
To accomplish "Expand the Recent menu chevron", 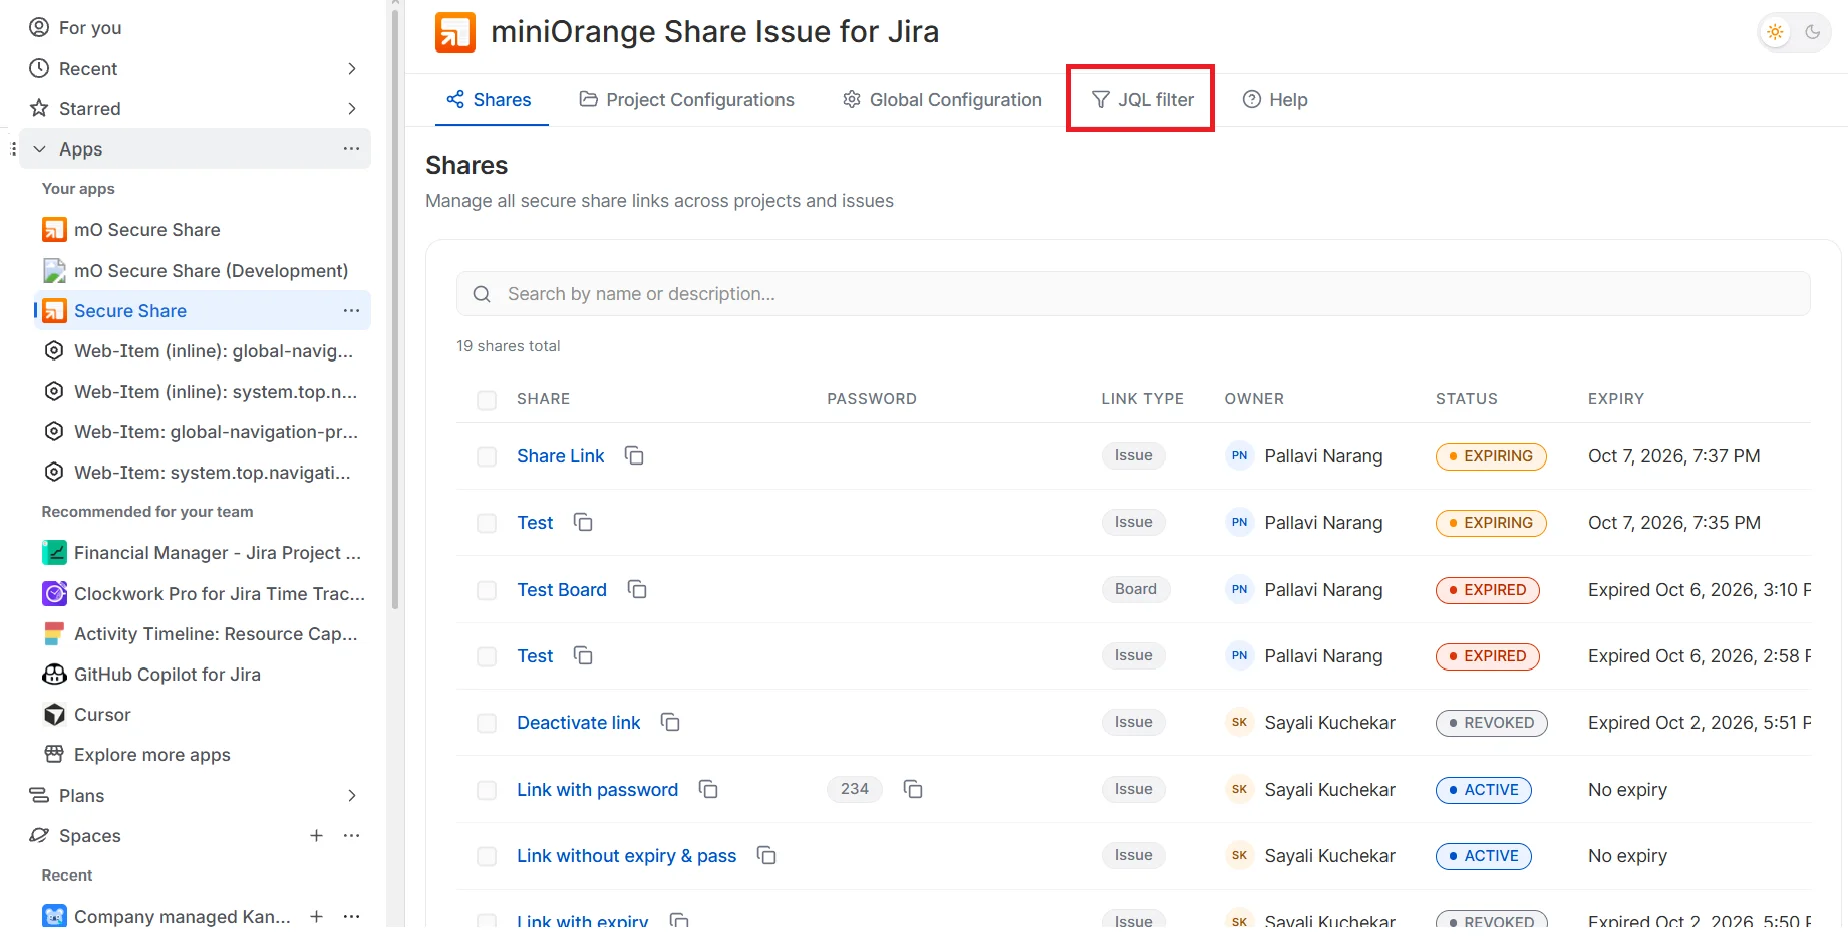I will [351, 69].
